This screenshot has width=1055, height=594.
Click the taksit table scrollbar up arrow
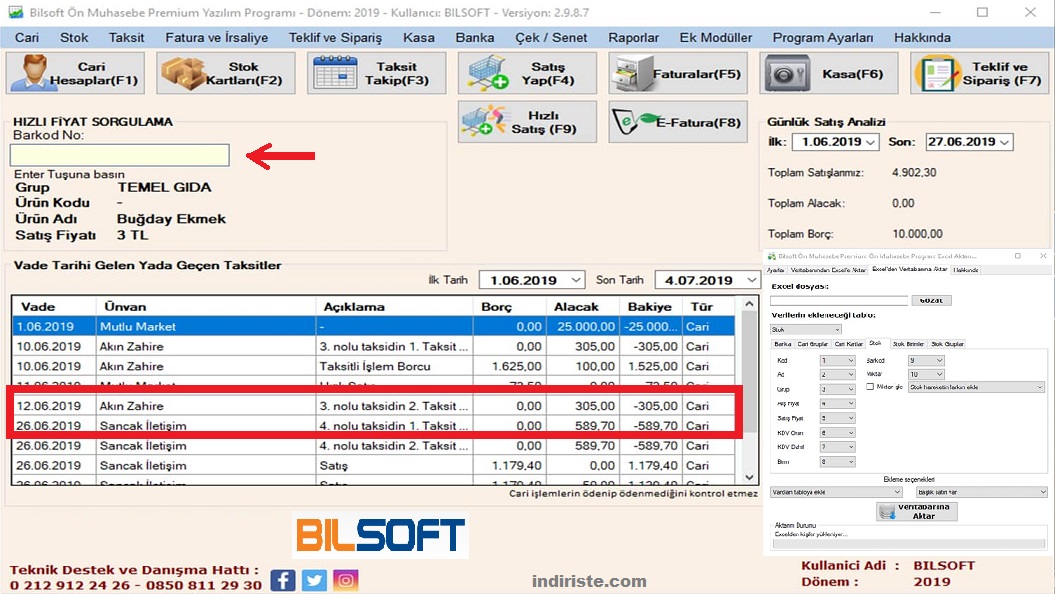pyautogui.click(x=750, y=304)
